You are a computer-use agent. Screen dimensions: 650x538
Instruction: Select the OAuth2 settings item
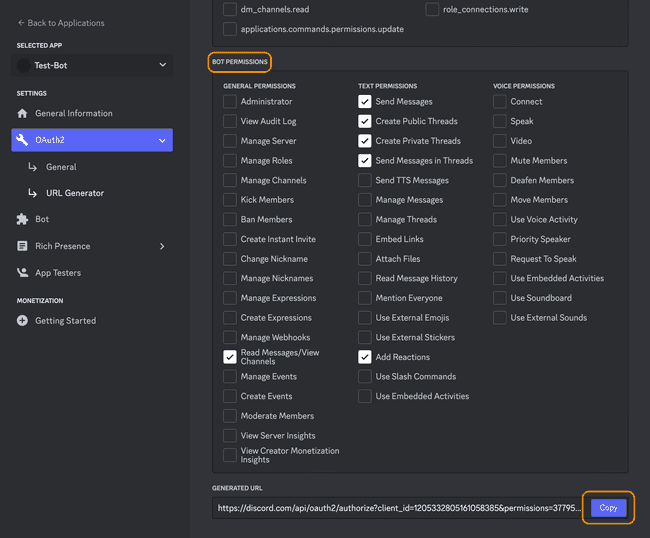(x=92, y=140)
